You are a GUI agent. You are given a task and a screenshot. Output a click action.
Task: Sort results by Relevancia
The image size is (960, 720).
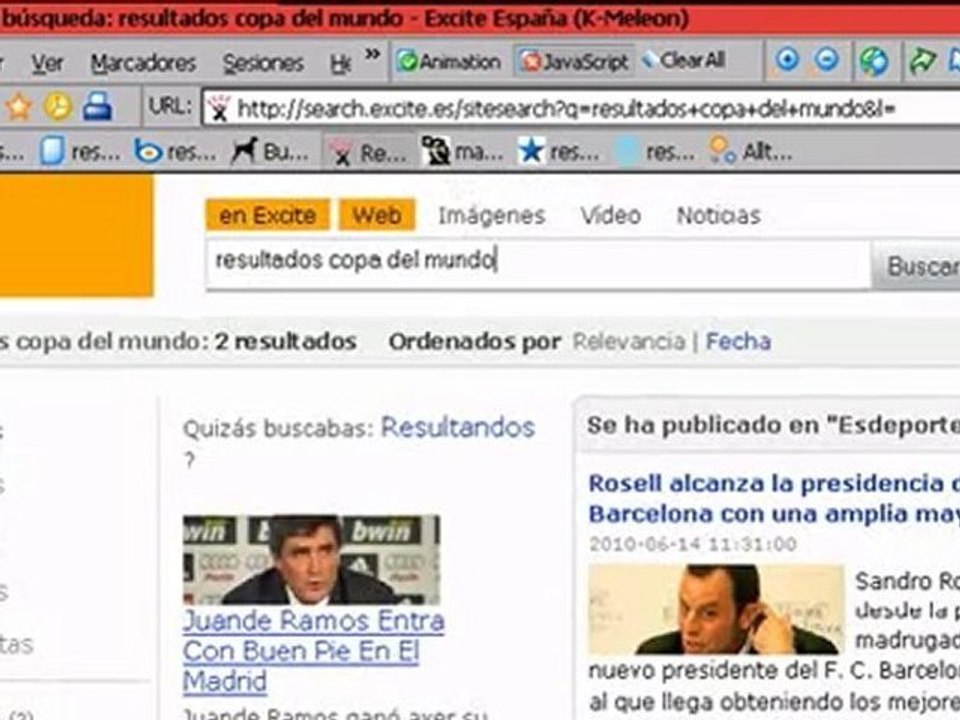[x=629, y=342]
